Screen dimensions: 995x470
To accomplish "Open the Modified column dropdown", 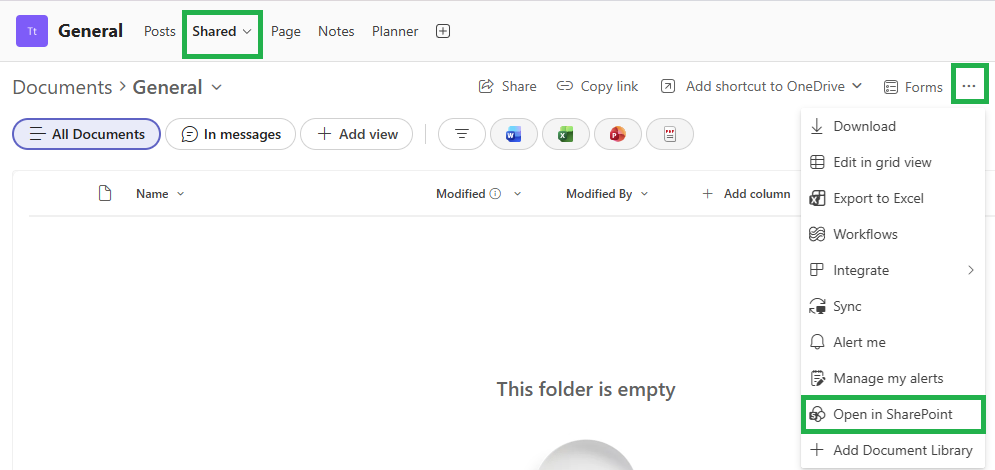I will pos(517,194).
